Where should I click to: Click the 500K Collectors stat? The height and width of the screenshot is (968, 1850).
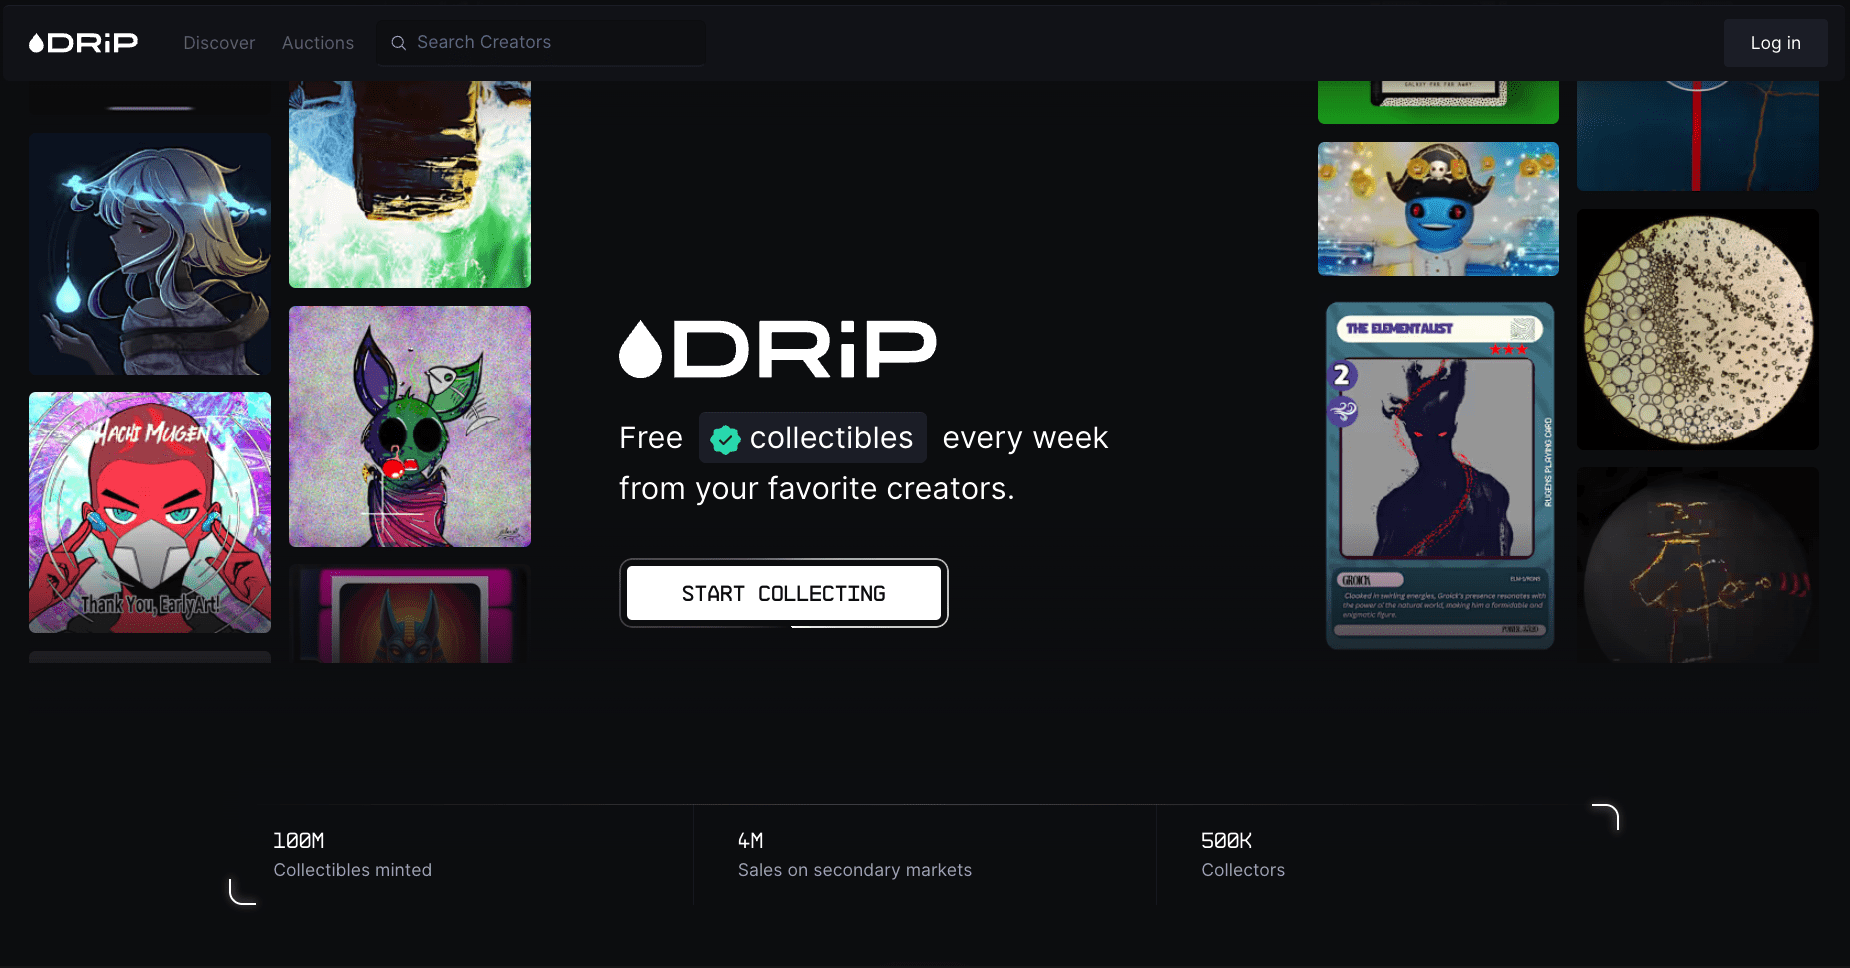click(1243, 855)
